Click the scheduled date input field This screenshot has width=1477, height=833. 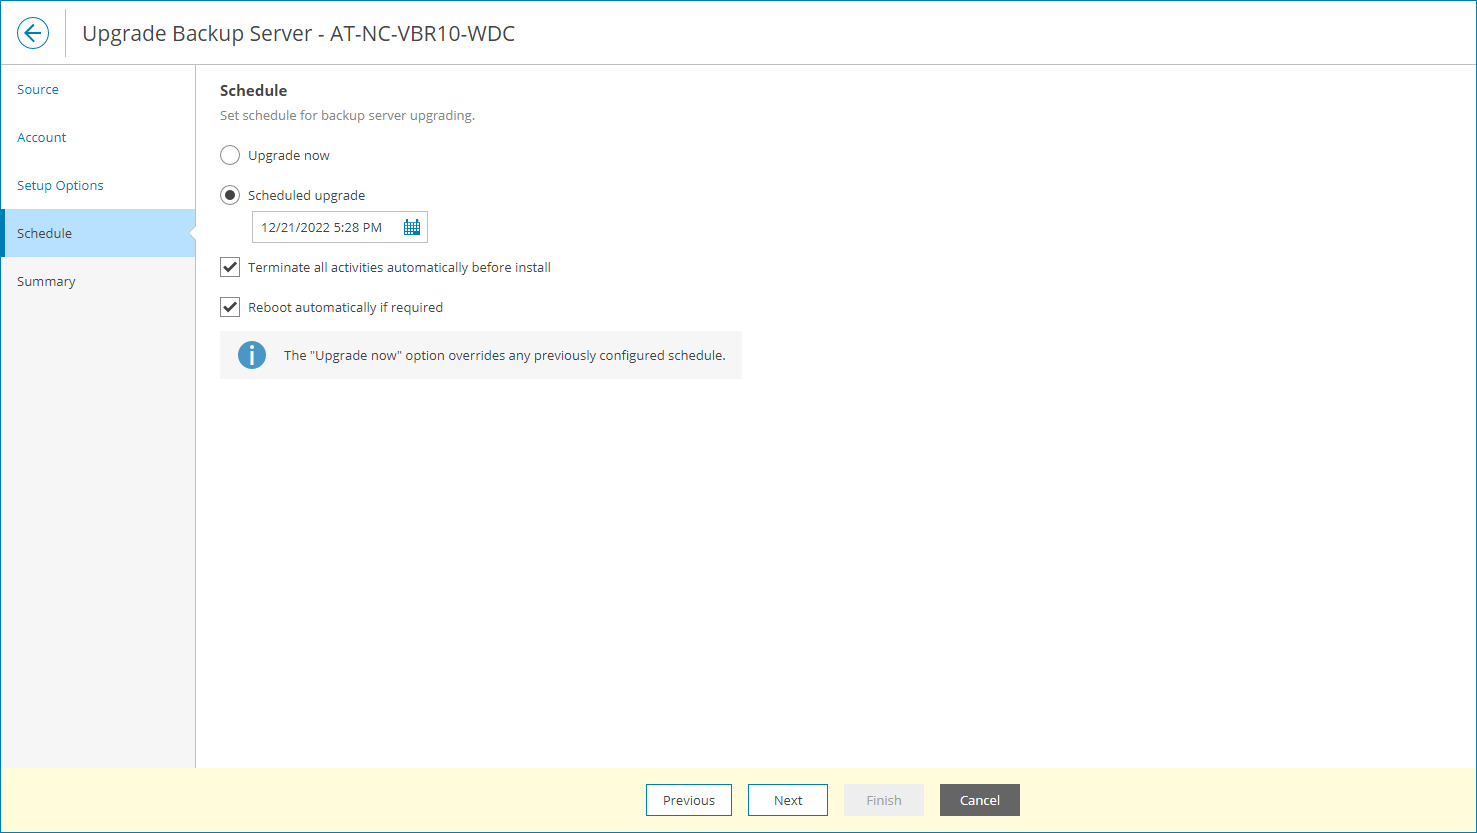(x=322, y=227)
